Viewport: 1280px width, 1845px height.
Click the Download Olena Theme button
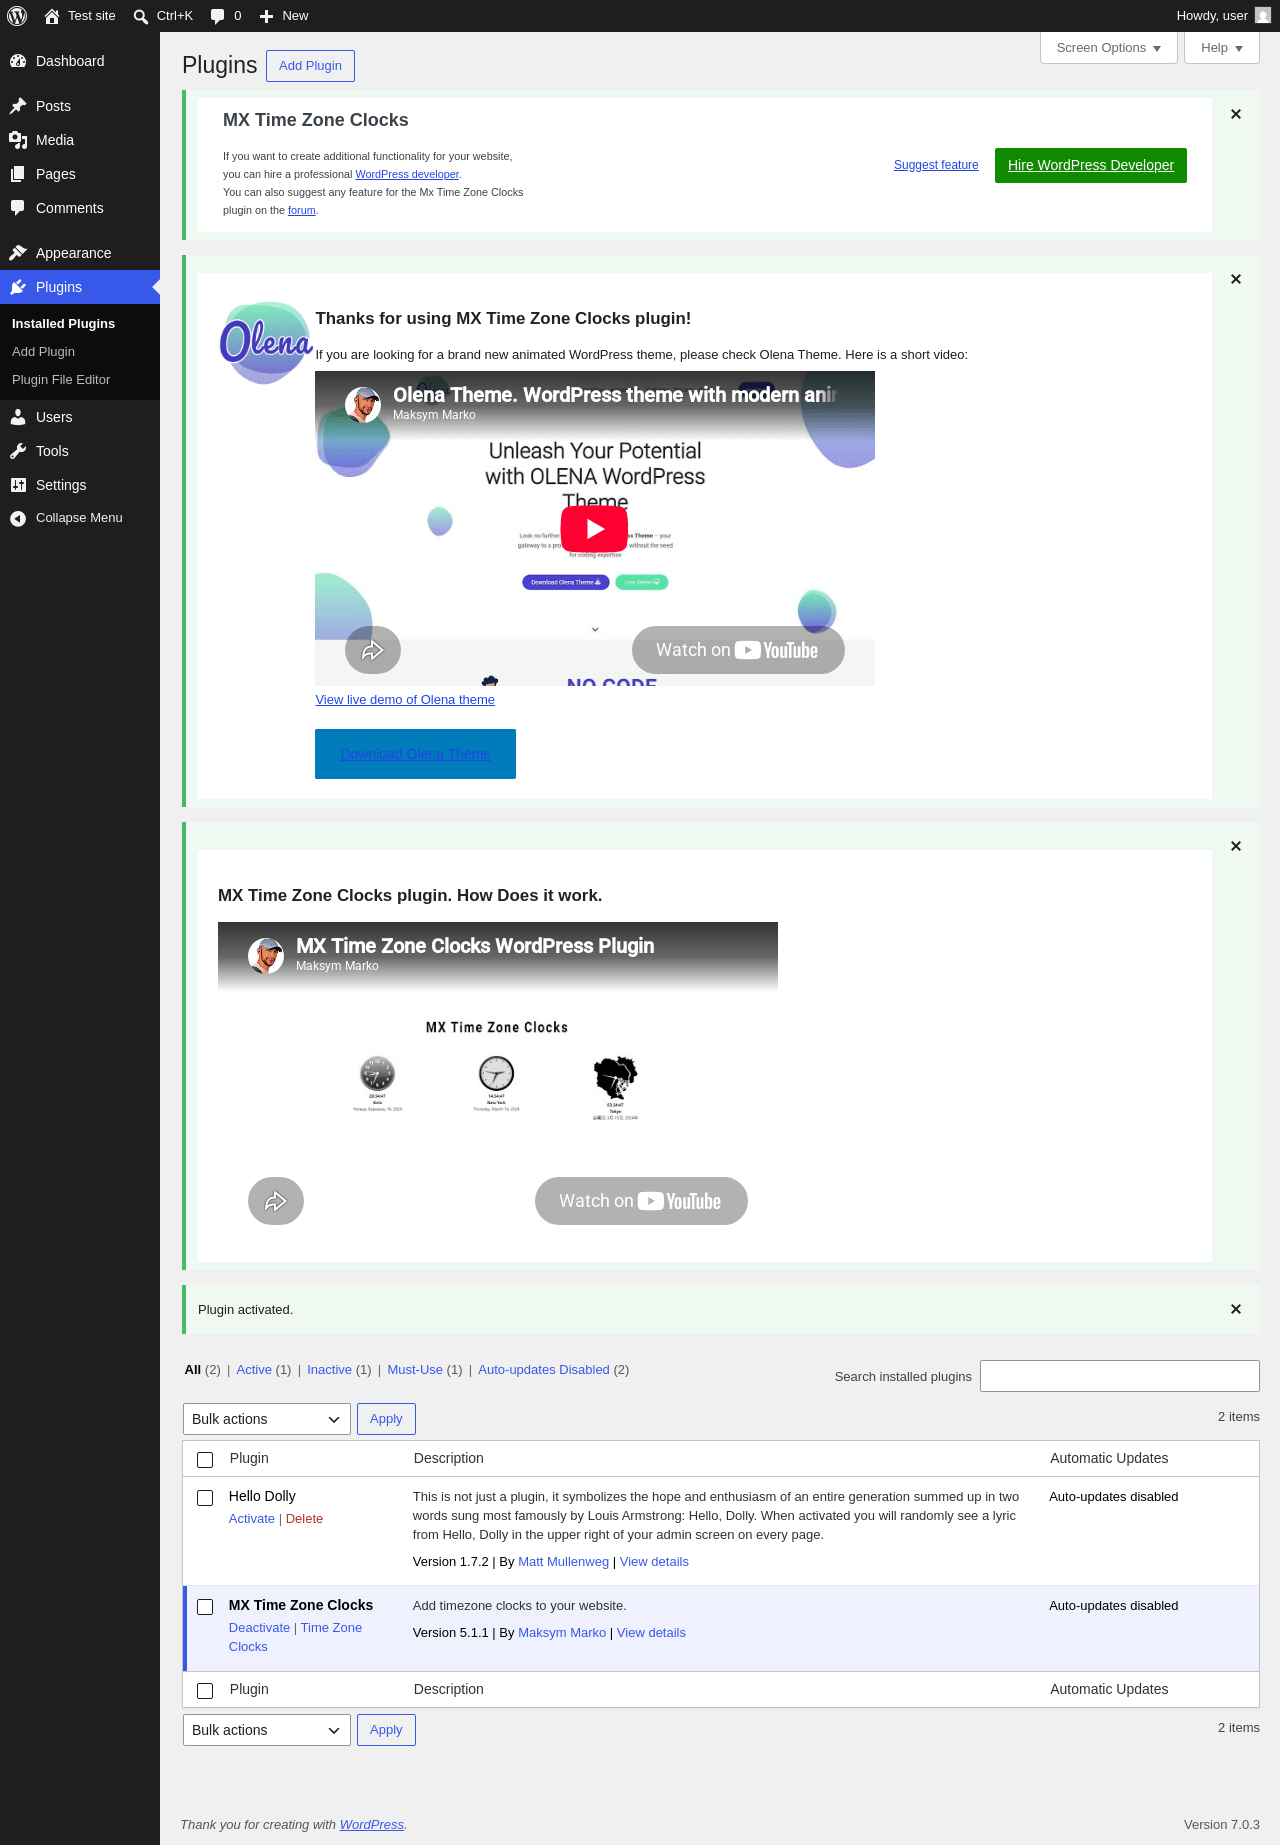click(415, 754)
